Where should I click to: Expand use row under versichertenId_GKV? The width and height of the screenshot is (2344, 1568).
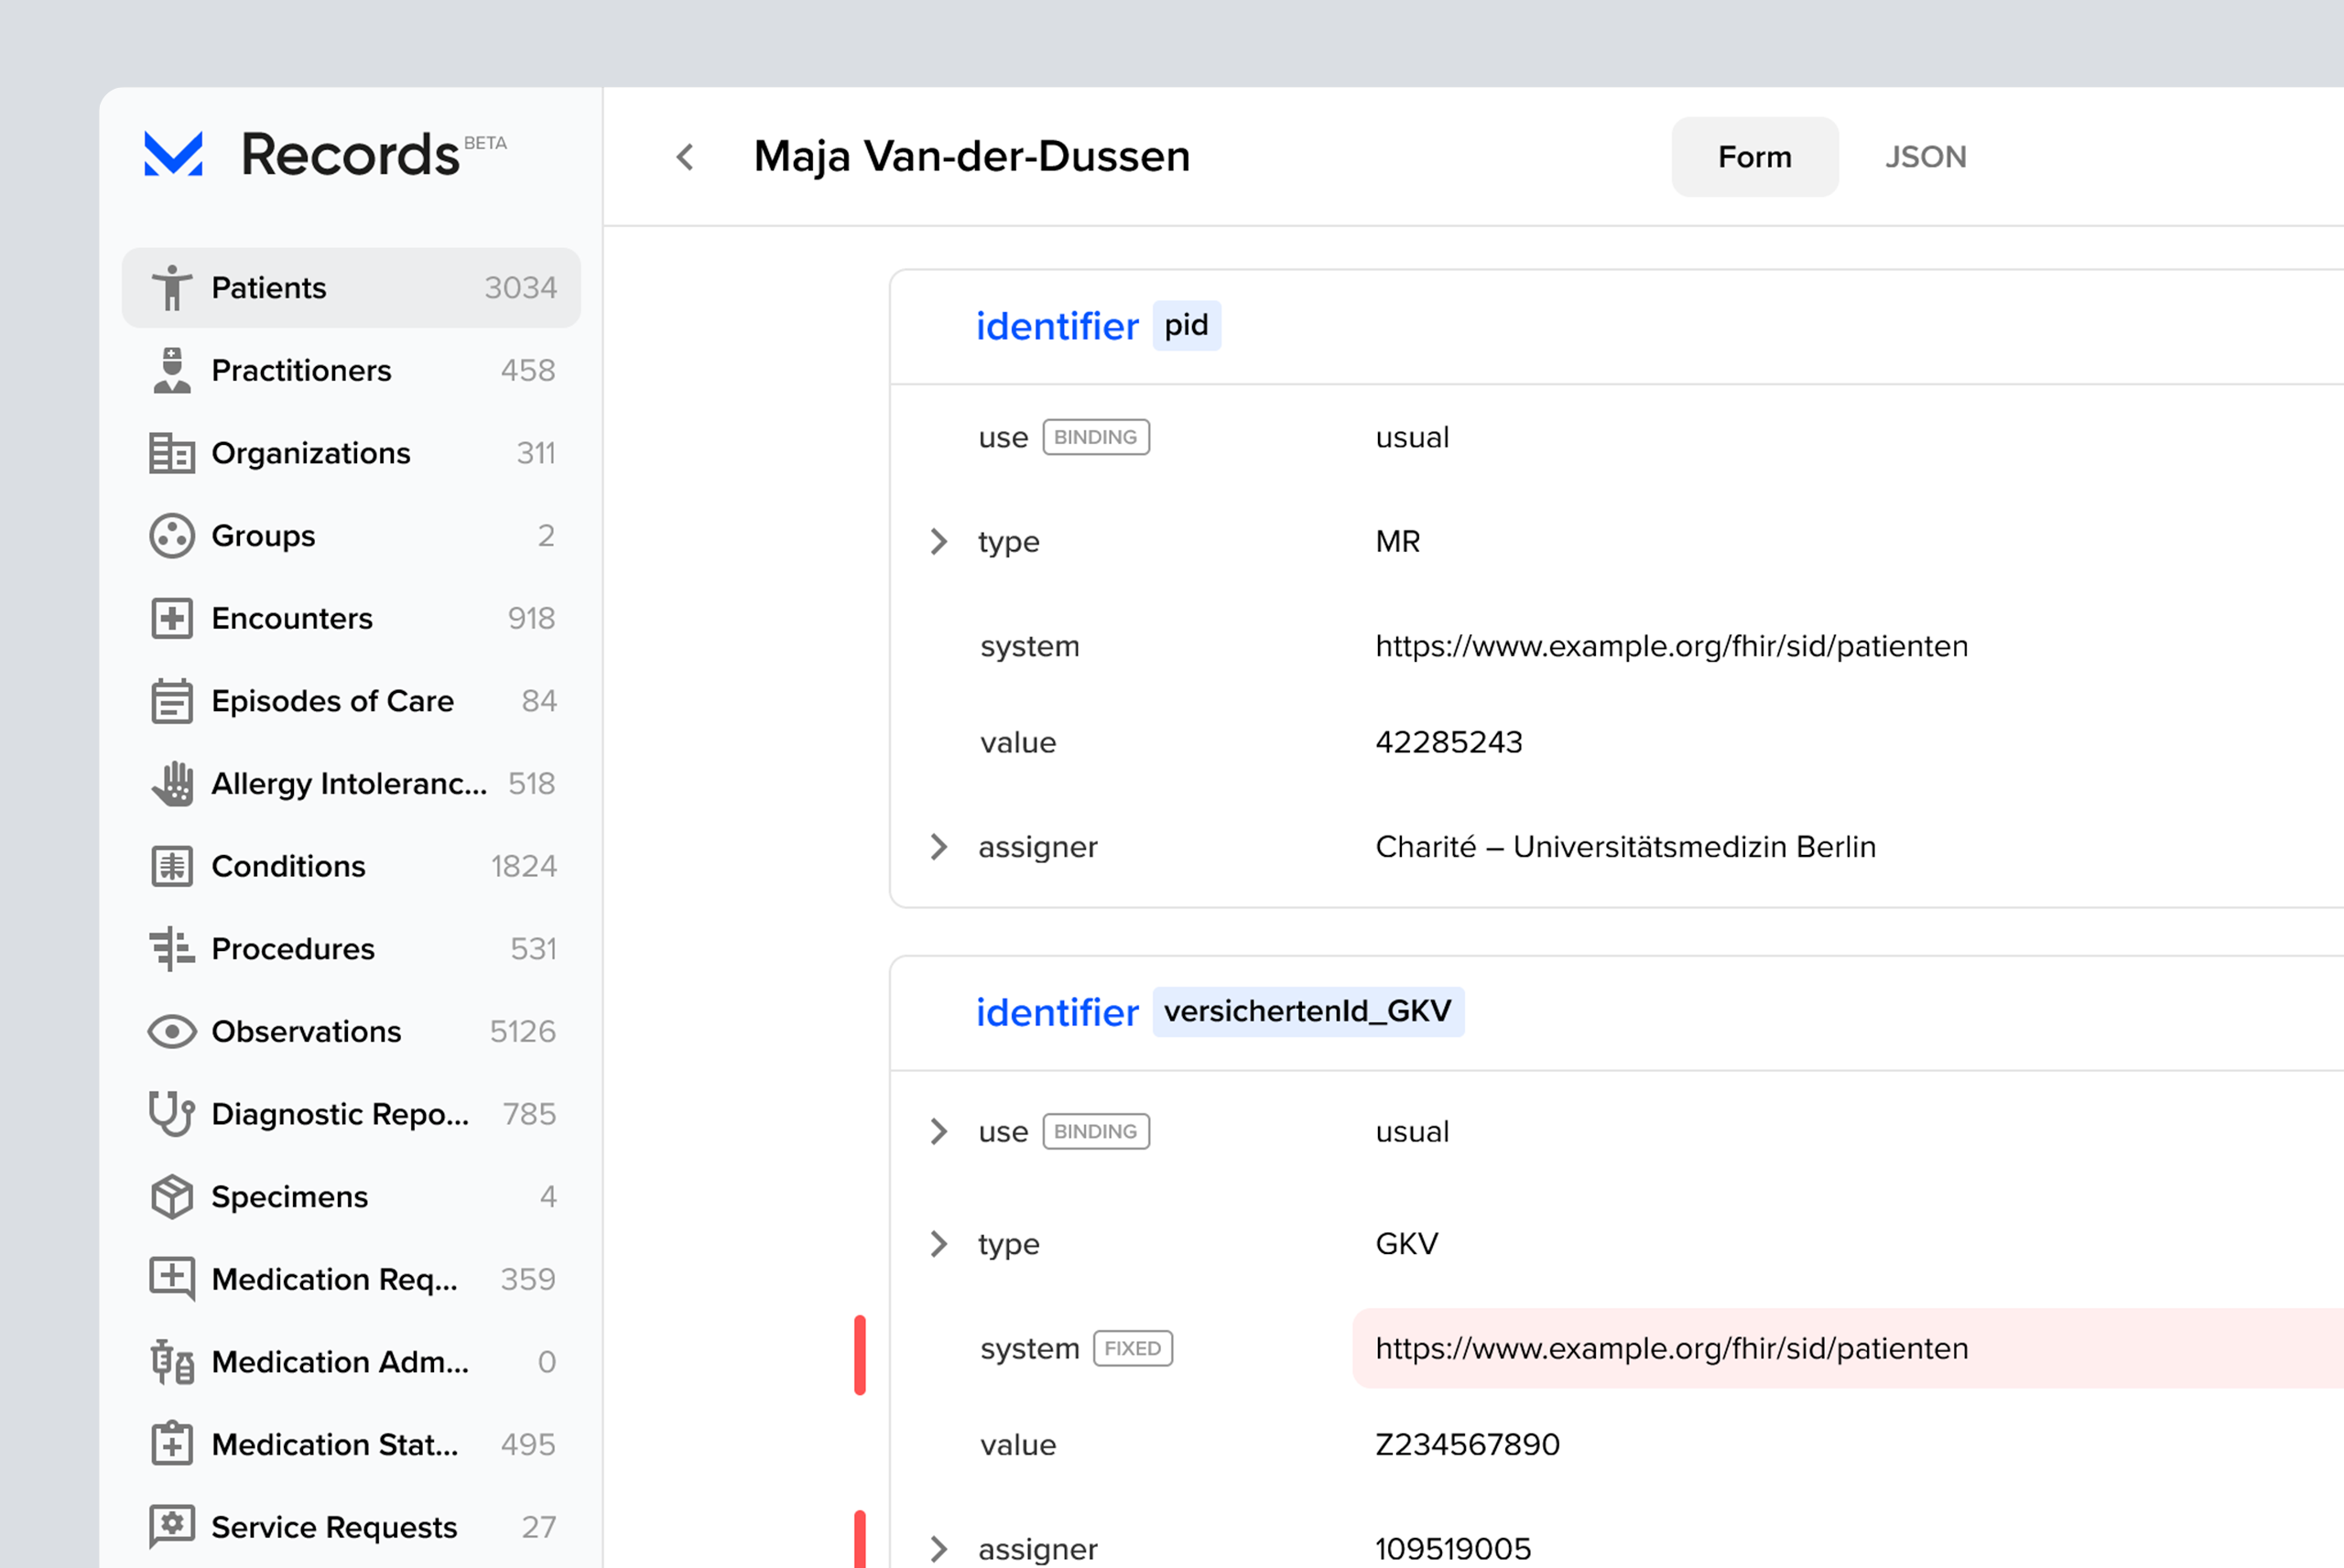click(938, 1132)
